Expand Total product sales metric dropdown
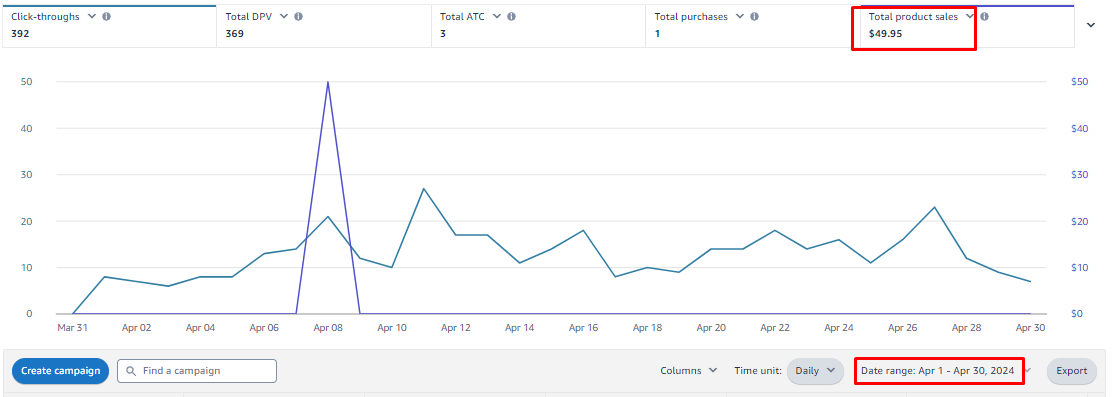The width and height of the screenshot is (1112, 397). (969, 16)
